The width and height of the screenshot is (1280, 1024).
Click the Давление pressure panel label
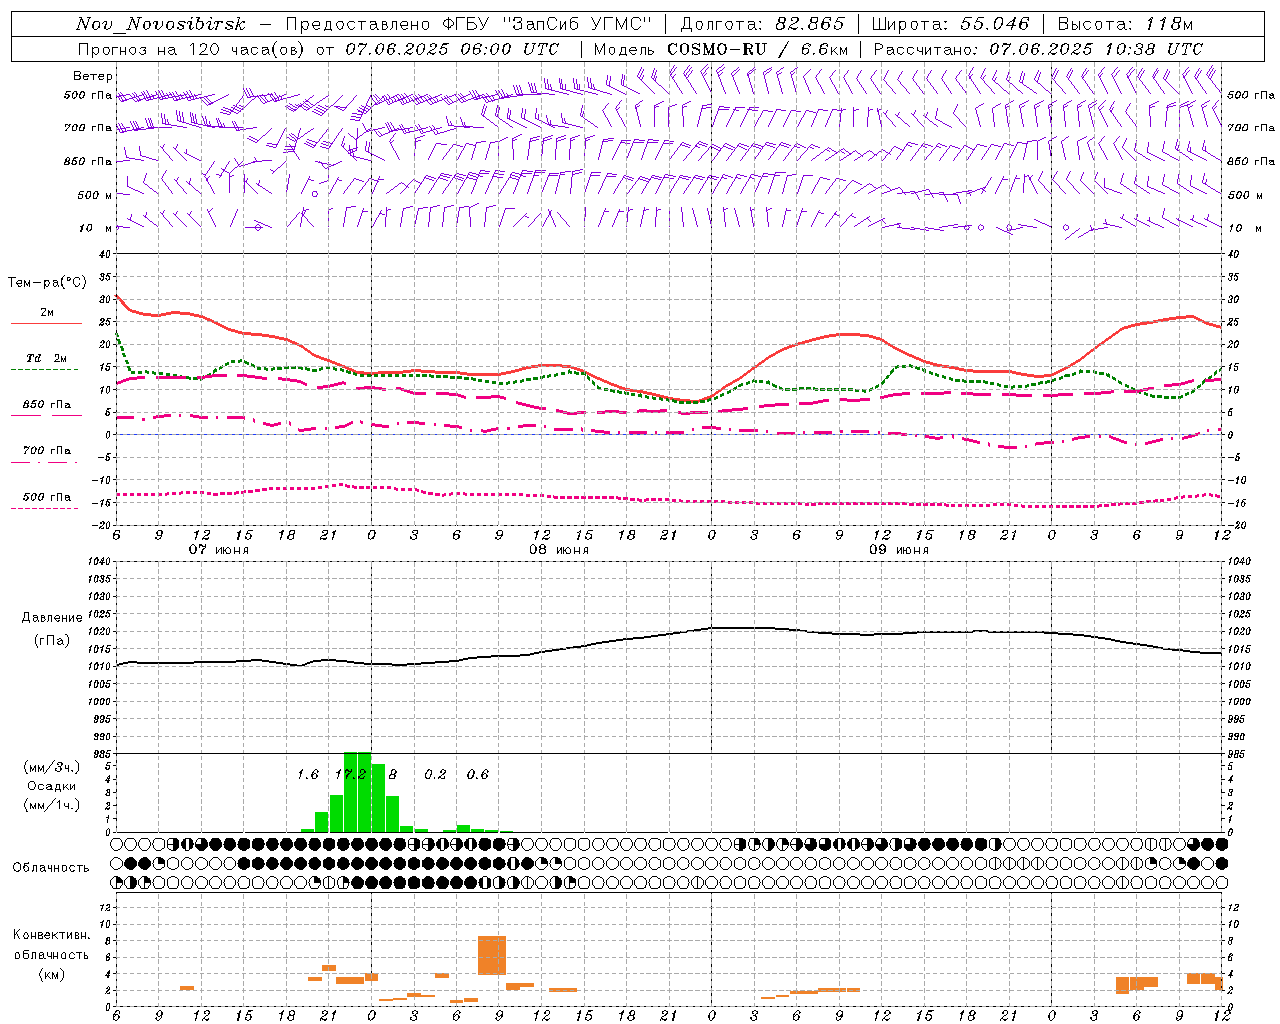click(x=52, y=618)
